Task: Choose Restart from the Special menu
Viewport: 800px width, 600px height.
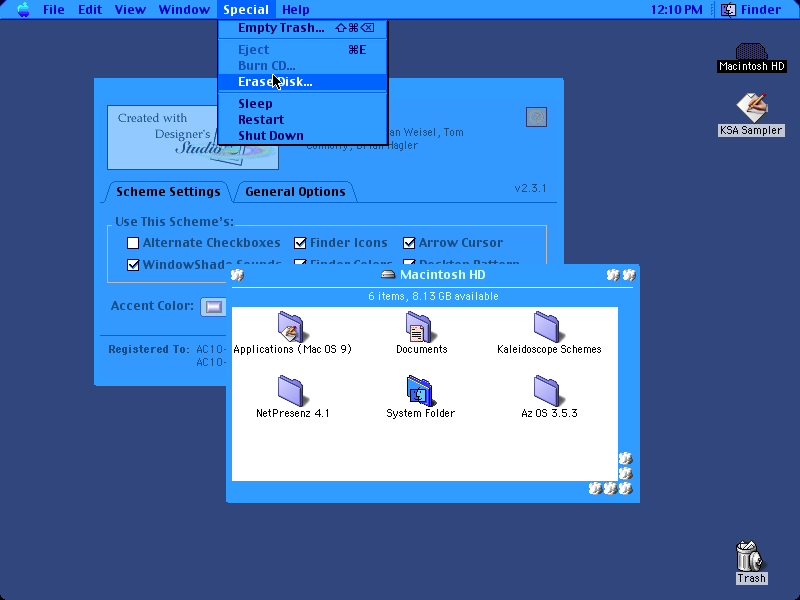Action: pyautogui.click(x=303, y=119)
